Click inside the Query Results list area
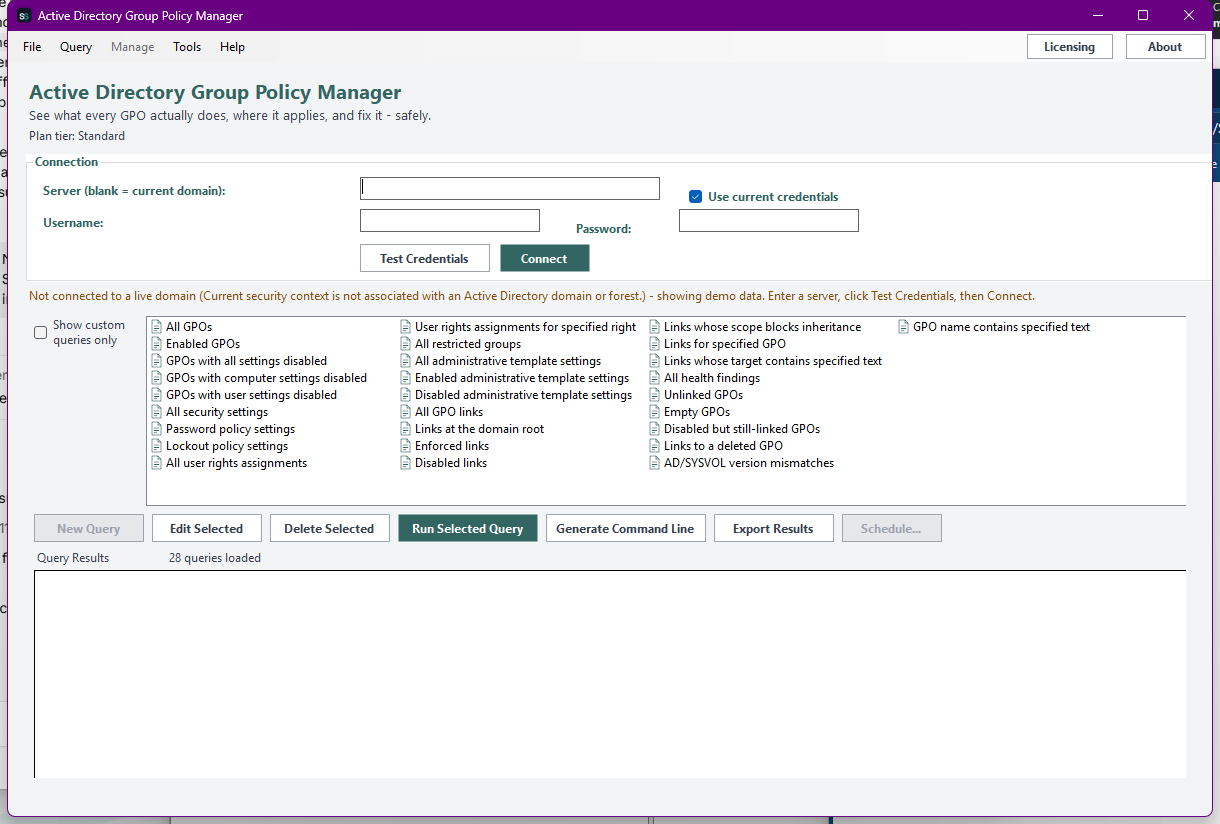Screen dimensions: 1220x824 (x=610, y=674)
